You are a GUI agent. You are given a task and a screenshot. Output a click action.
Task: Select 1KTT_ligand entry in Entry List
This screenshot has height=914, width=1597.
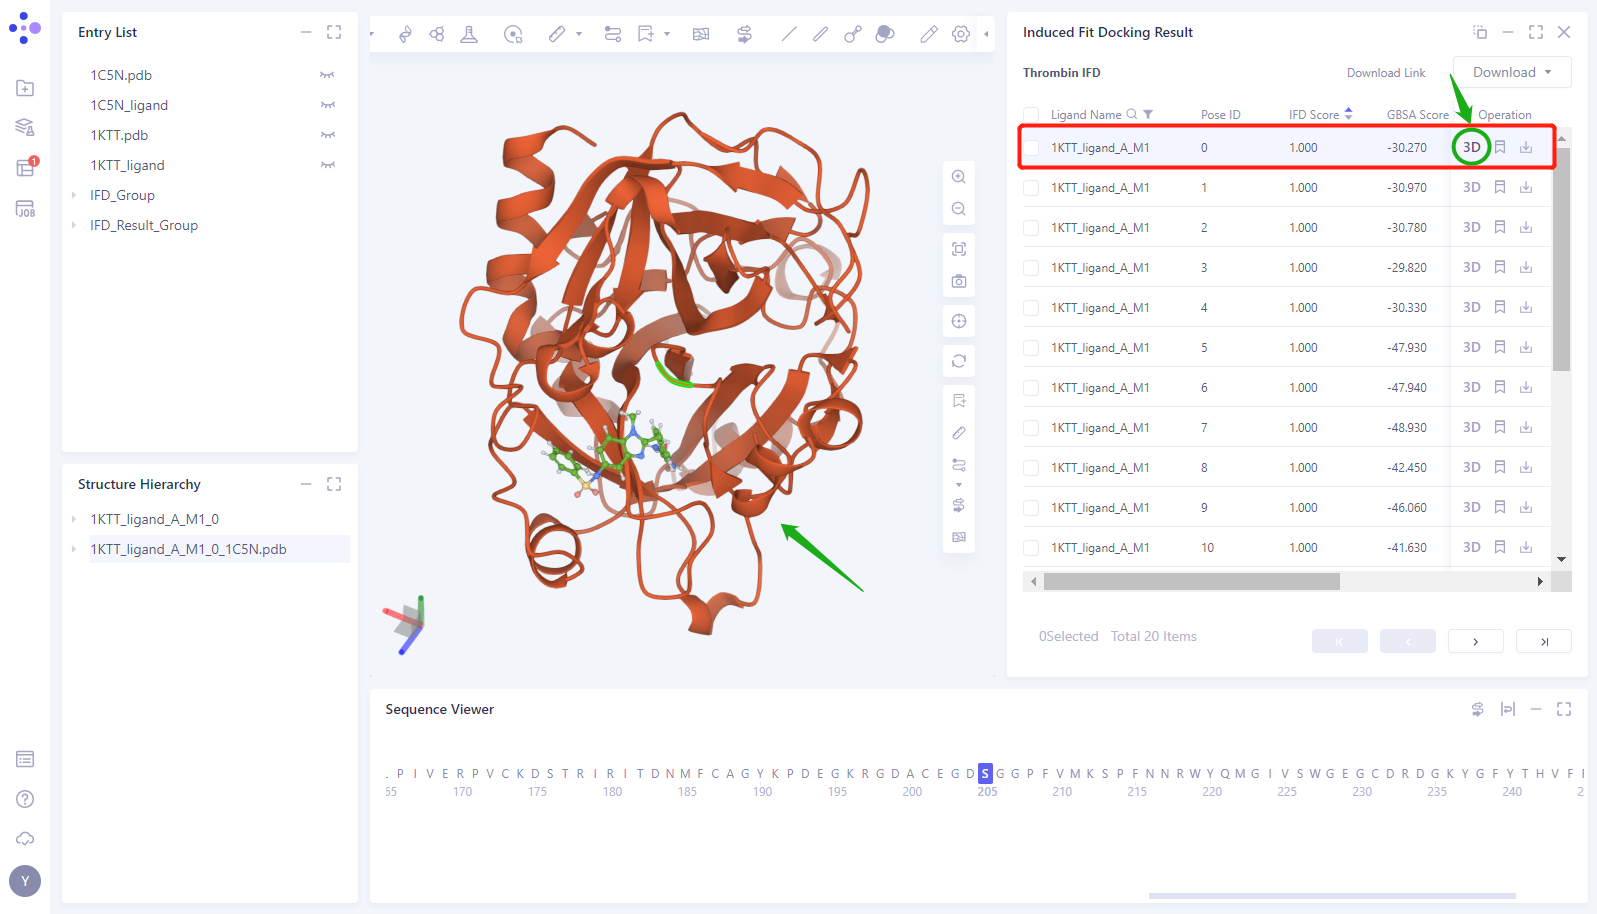click(127, 166)
